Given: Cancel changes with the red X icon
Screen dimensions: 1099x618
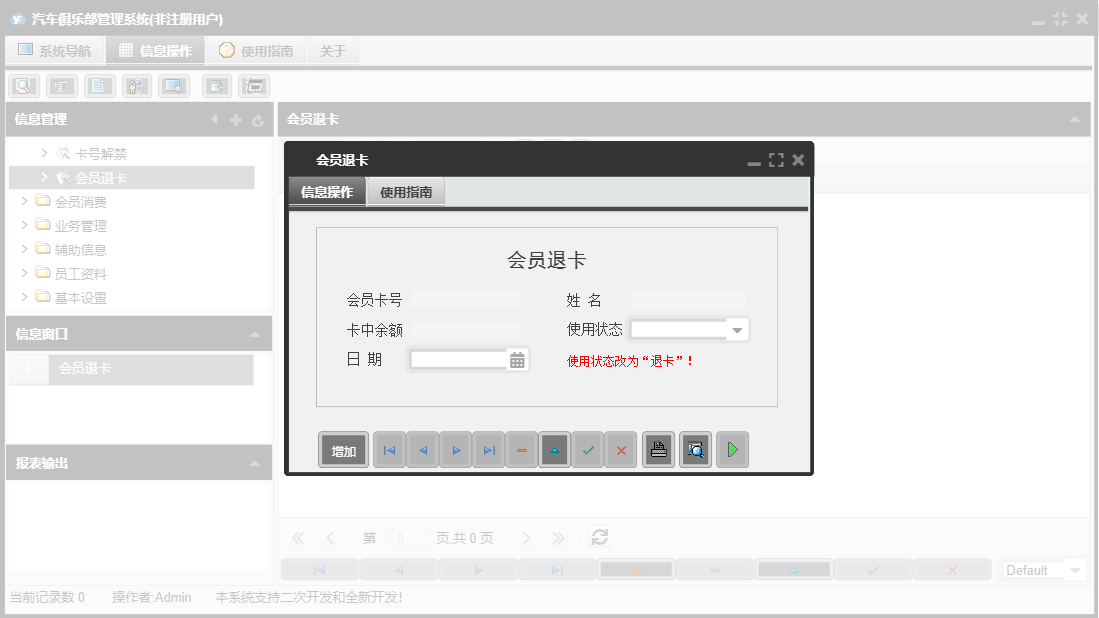Looking at the screenshot, I should [x=620, y=449].
